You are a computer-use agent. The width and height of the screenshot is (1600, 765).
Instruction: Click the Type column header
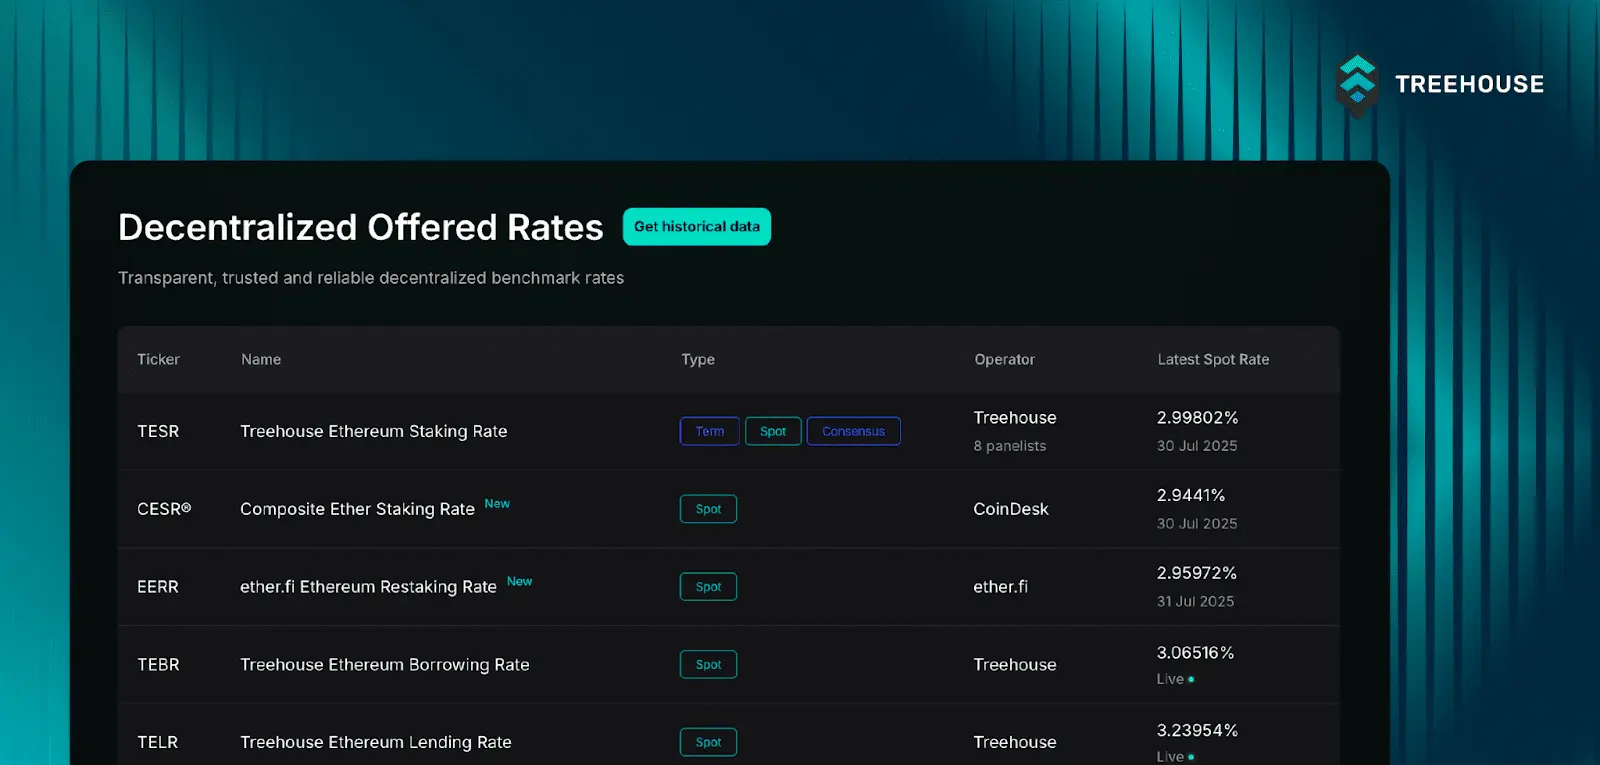pos(698,359)
